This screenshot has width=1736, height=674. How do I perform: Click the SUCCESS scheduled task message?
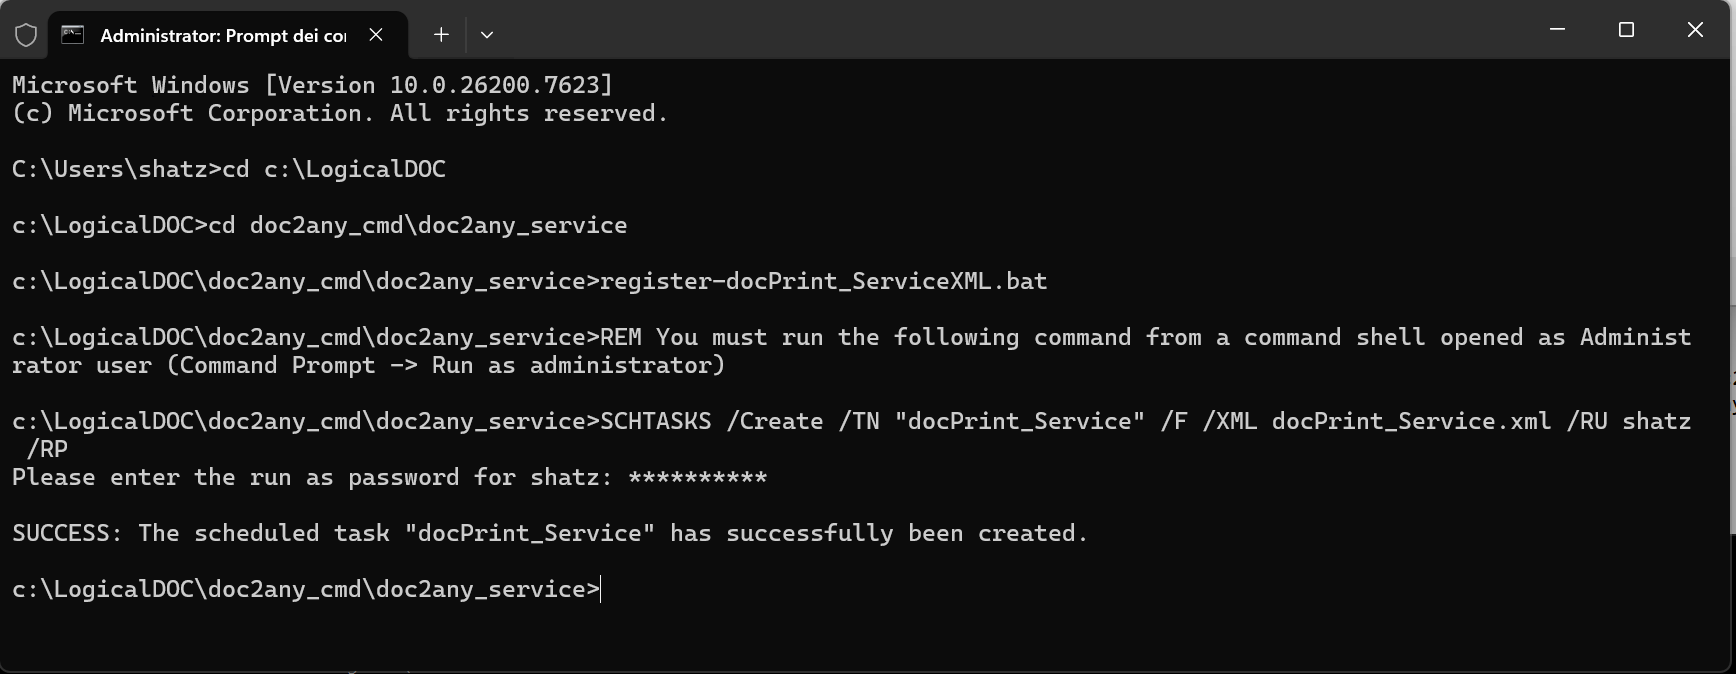pos(550,533)
